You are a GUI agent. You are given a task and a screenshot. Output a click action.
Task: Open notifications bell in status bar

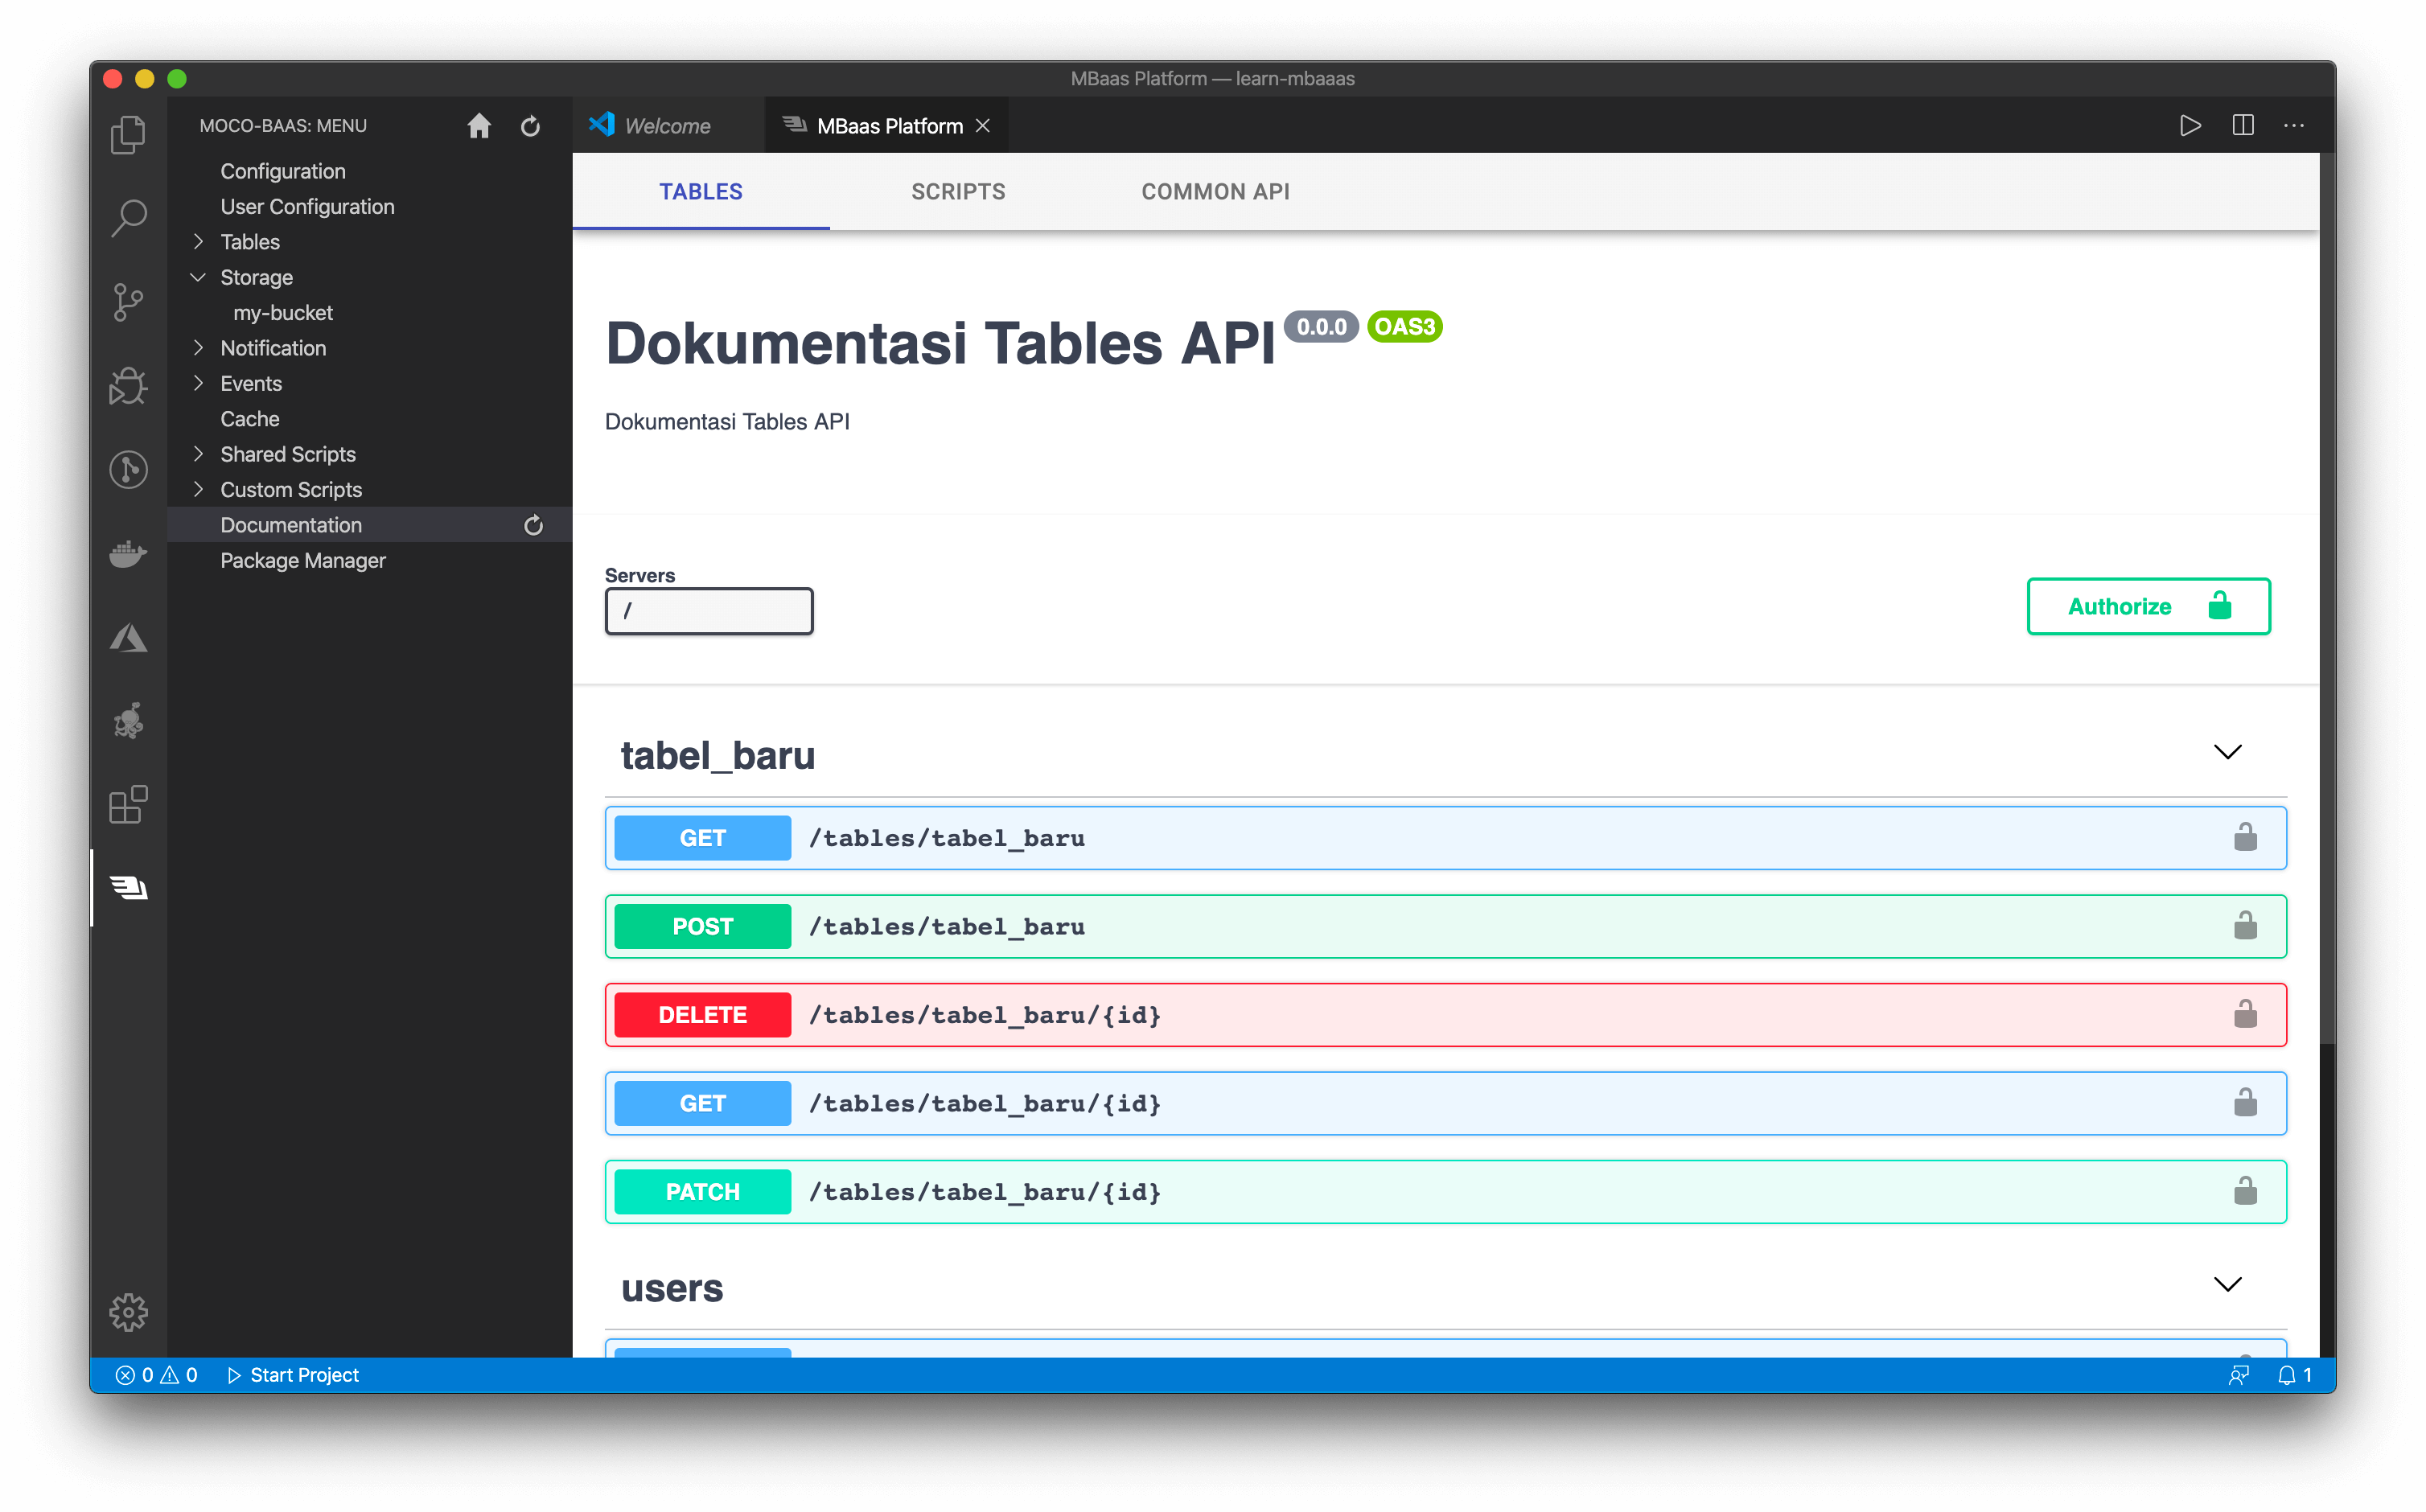[2286, 1375]
